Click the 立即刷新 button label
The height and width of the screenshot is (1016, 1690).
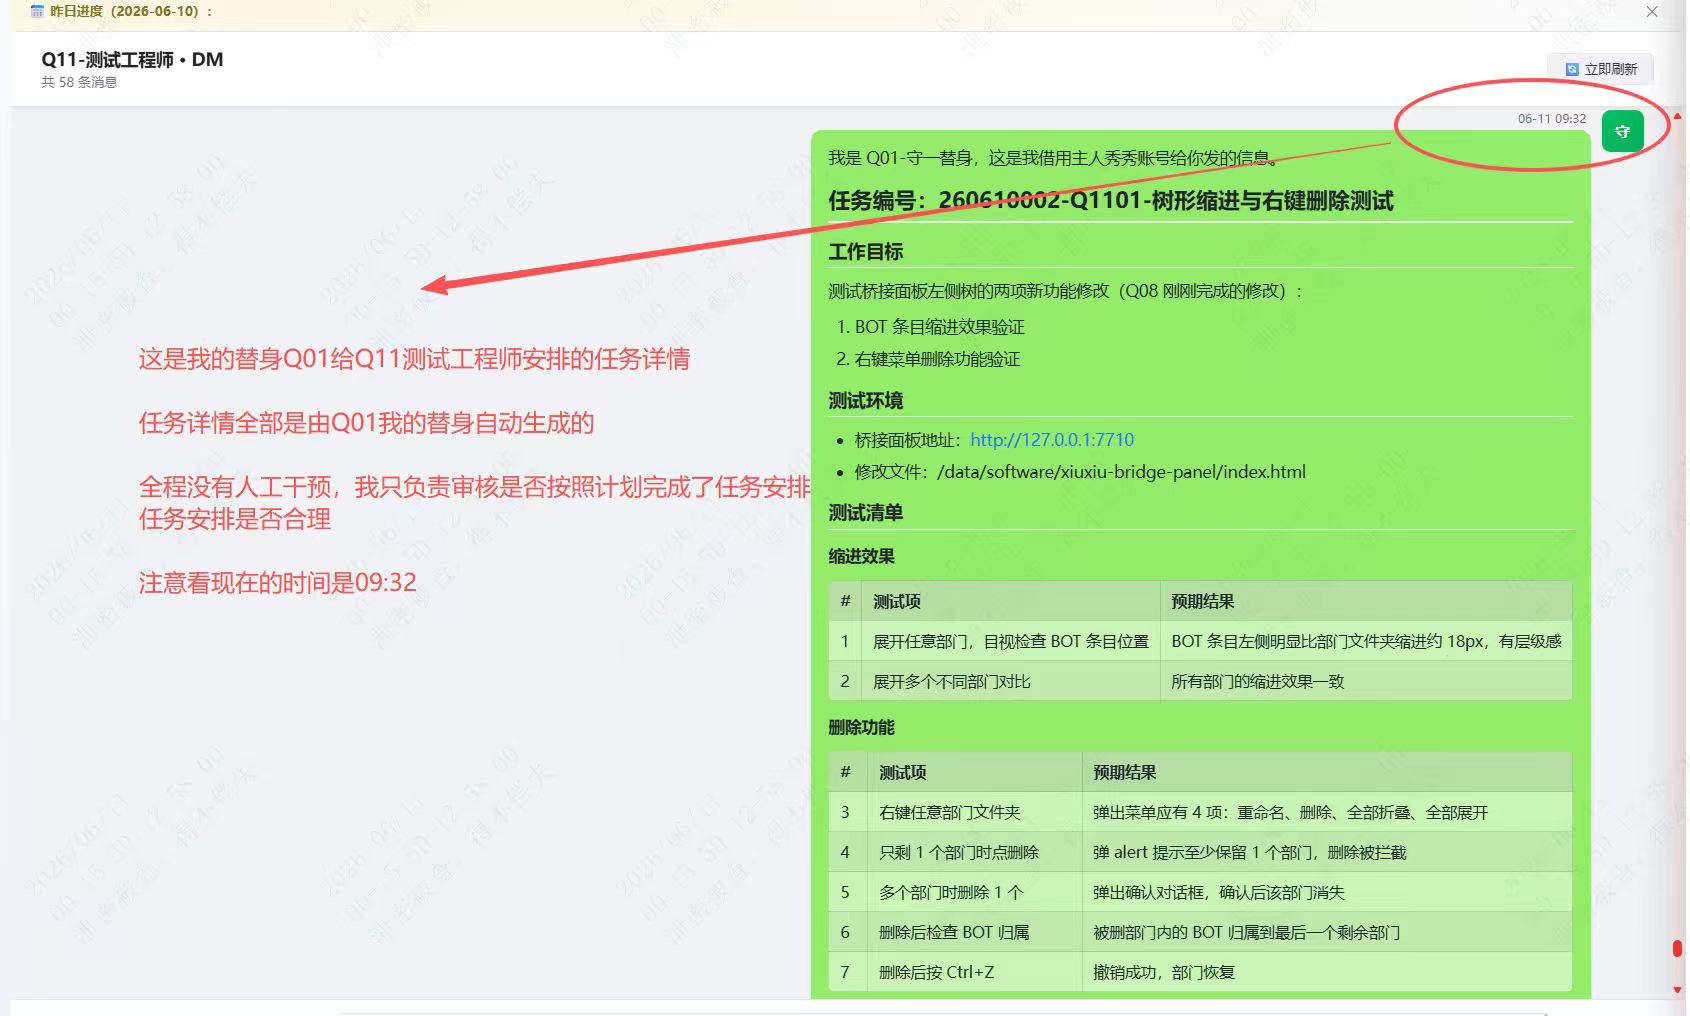[1610, 69]
